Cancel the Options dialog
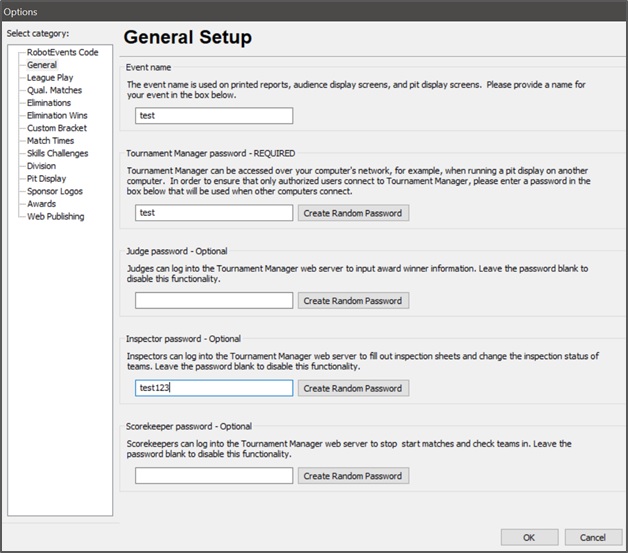Screen dimensions: 628x553 click(592, 537)
